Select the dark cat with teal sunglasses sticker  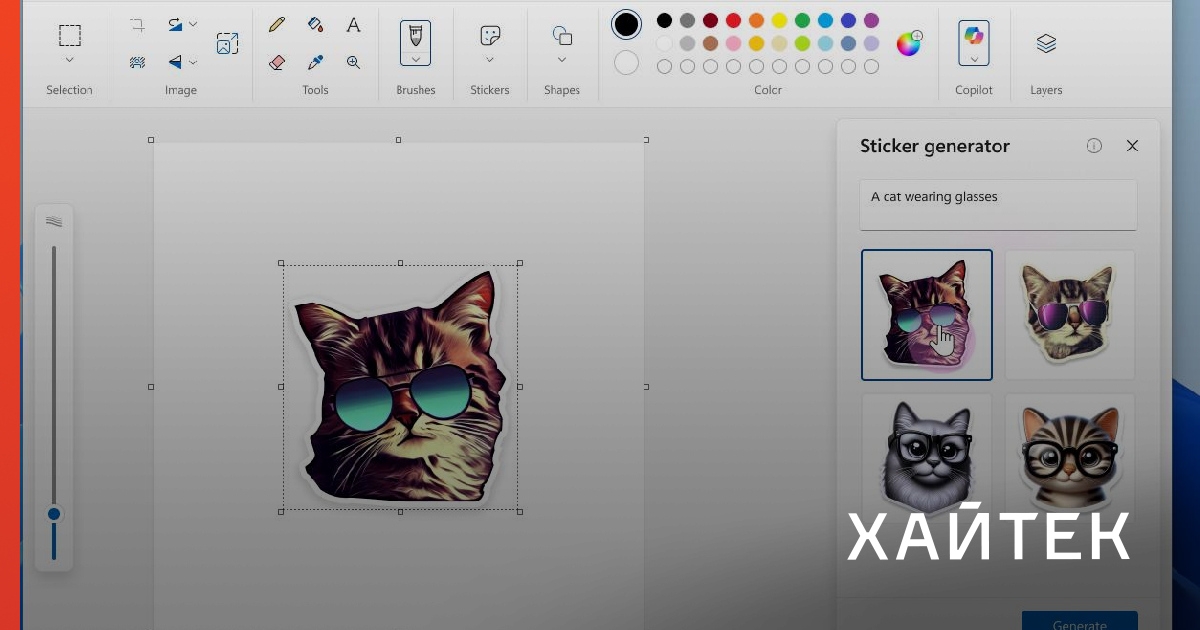pos(927,315)
